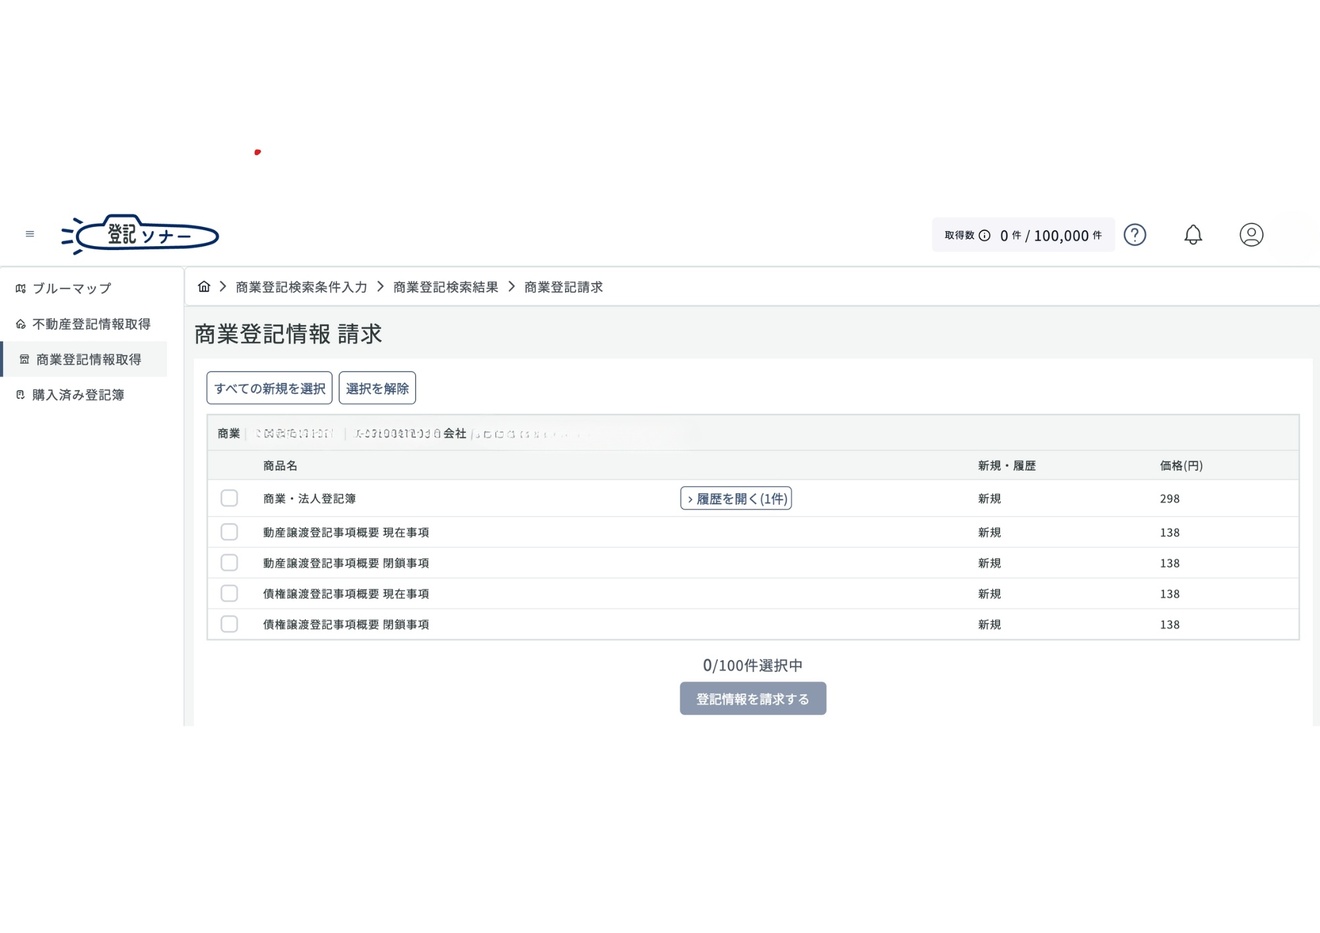
Task: Click the 商業登記情報 請求 heading
Action: (x=288, y=334)
